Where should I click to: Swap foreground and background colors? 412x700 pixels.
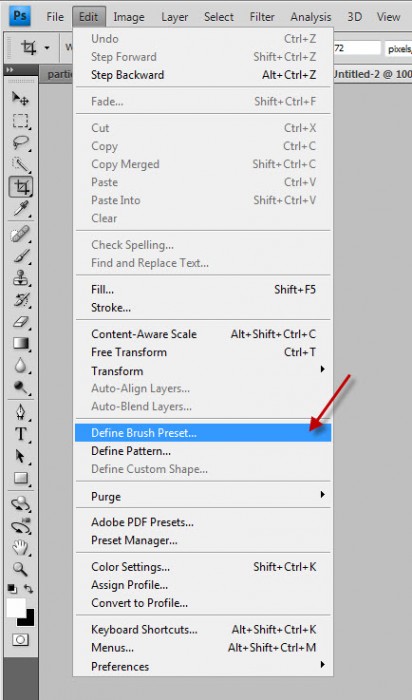[x=28, y=589]
